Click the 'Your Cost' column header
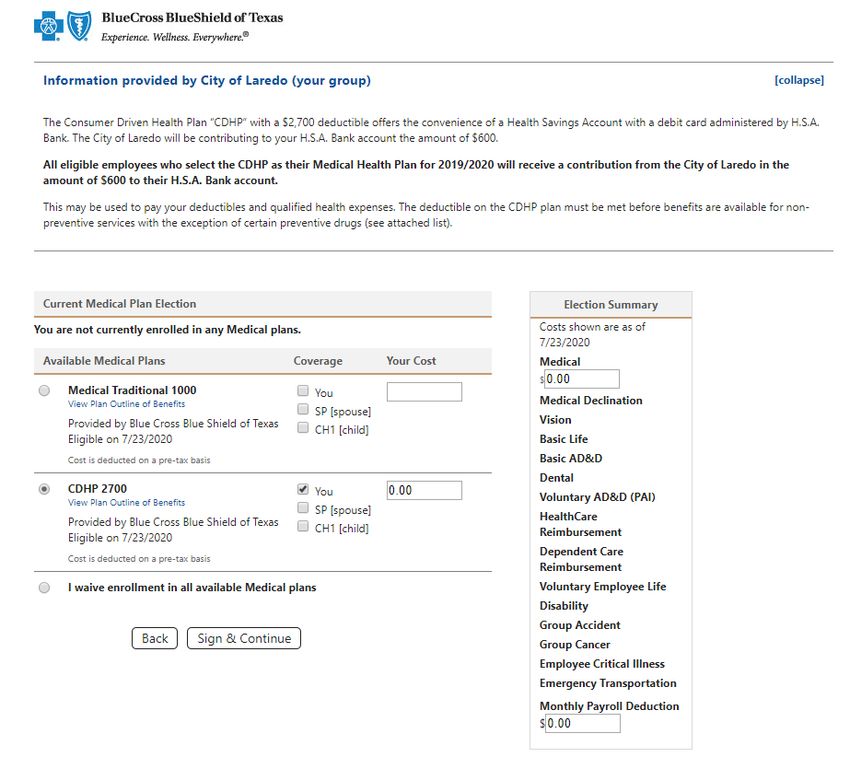The height and width of the screenshot is (757, 850). pos(411,361)
